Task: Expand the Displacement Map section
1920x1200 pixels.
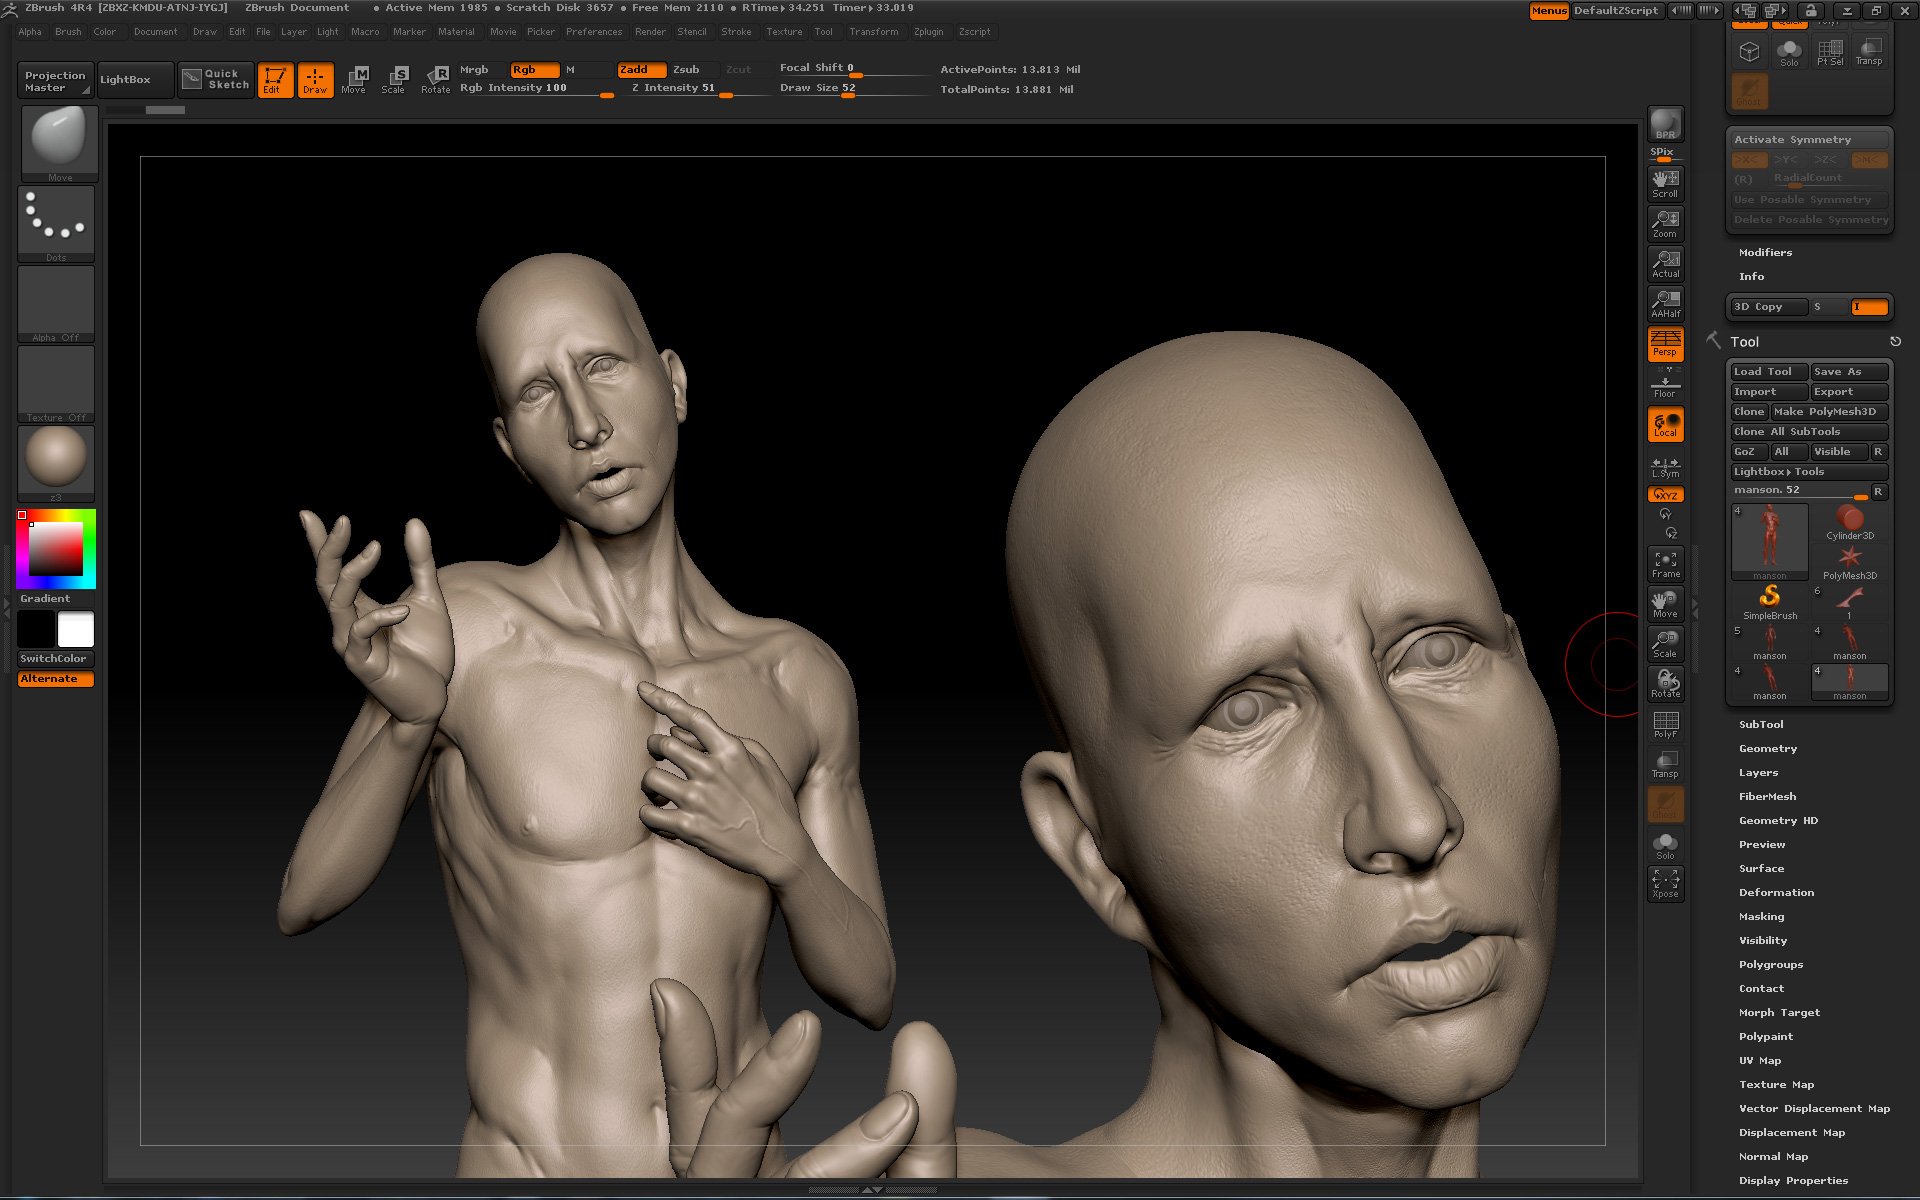Action: click(x=1792, y=1133)
